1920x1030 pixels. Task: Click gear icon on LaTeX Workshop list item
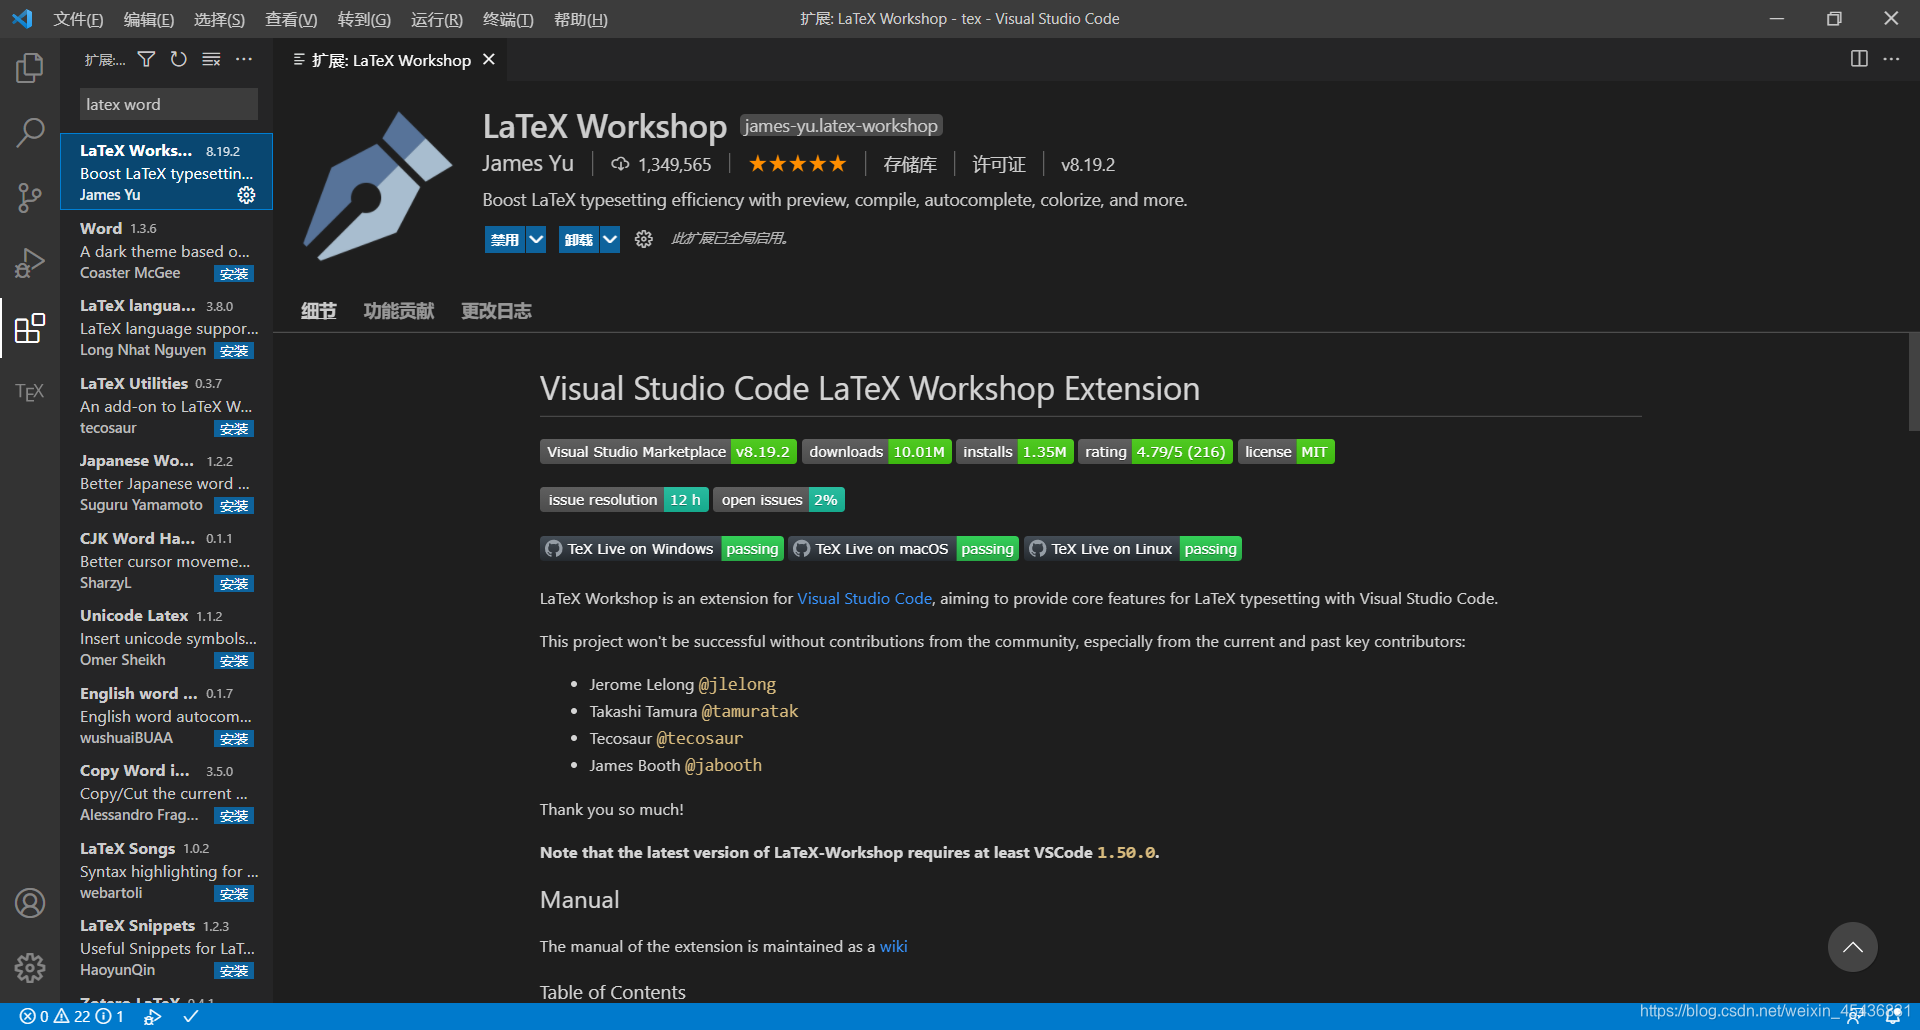click(246, 195)
